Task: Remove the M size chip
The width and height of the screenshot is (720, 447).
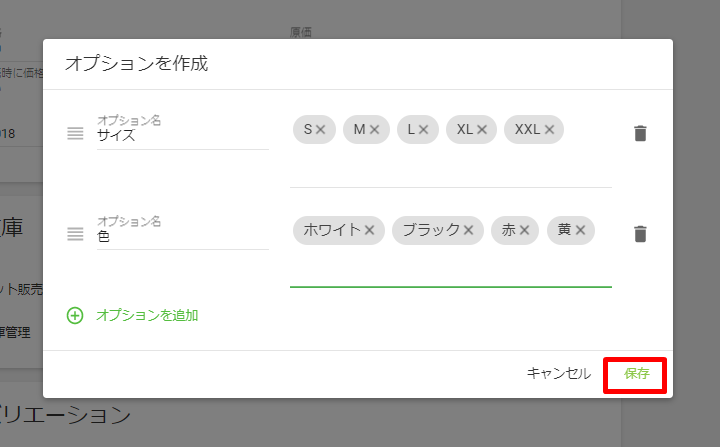Action: (375, 129)
